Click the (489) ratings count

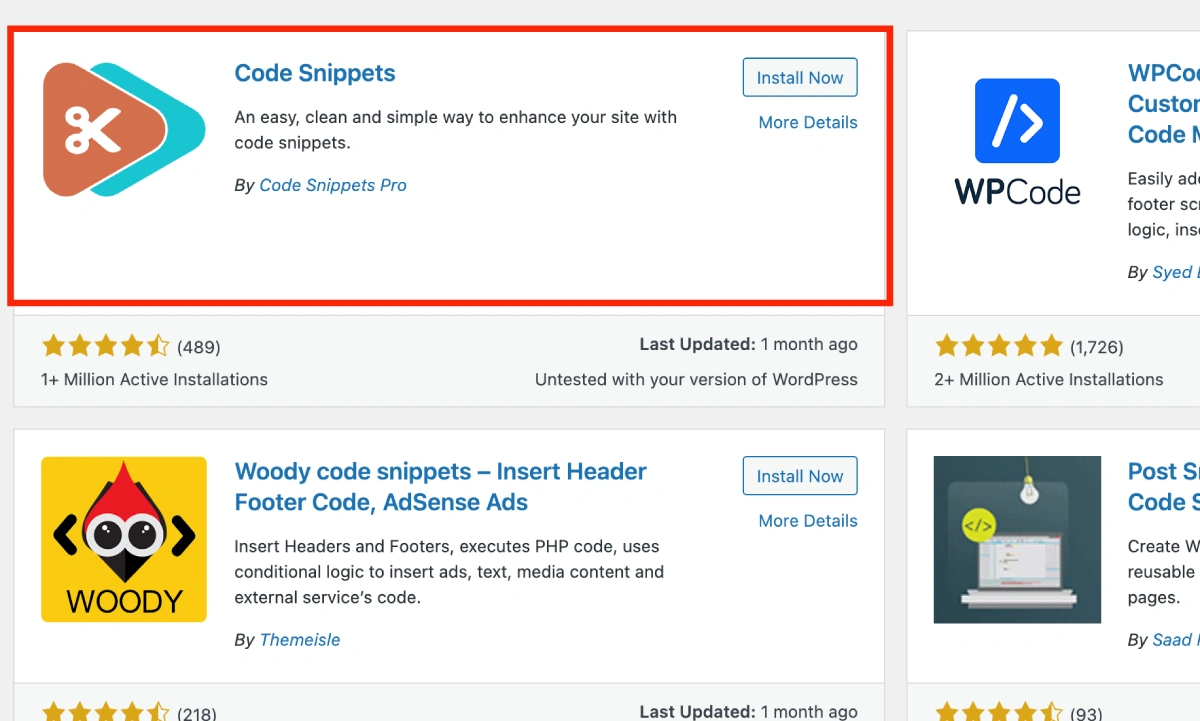[199, 347]
